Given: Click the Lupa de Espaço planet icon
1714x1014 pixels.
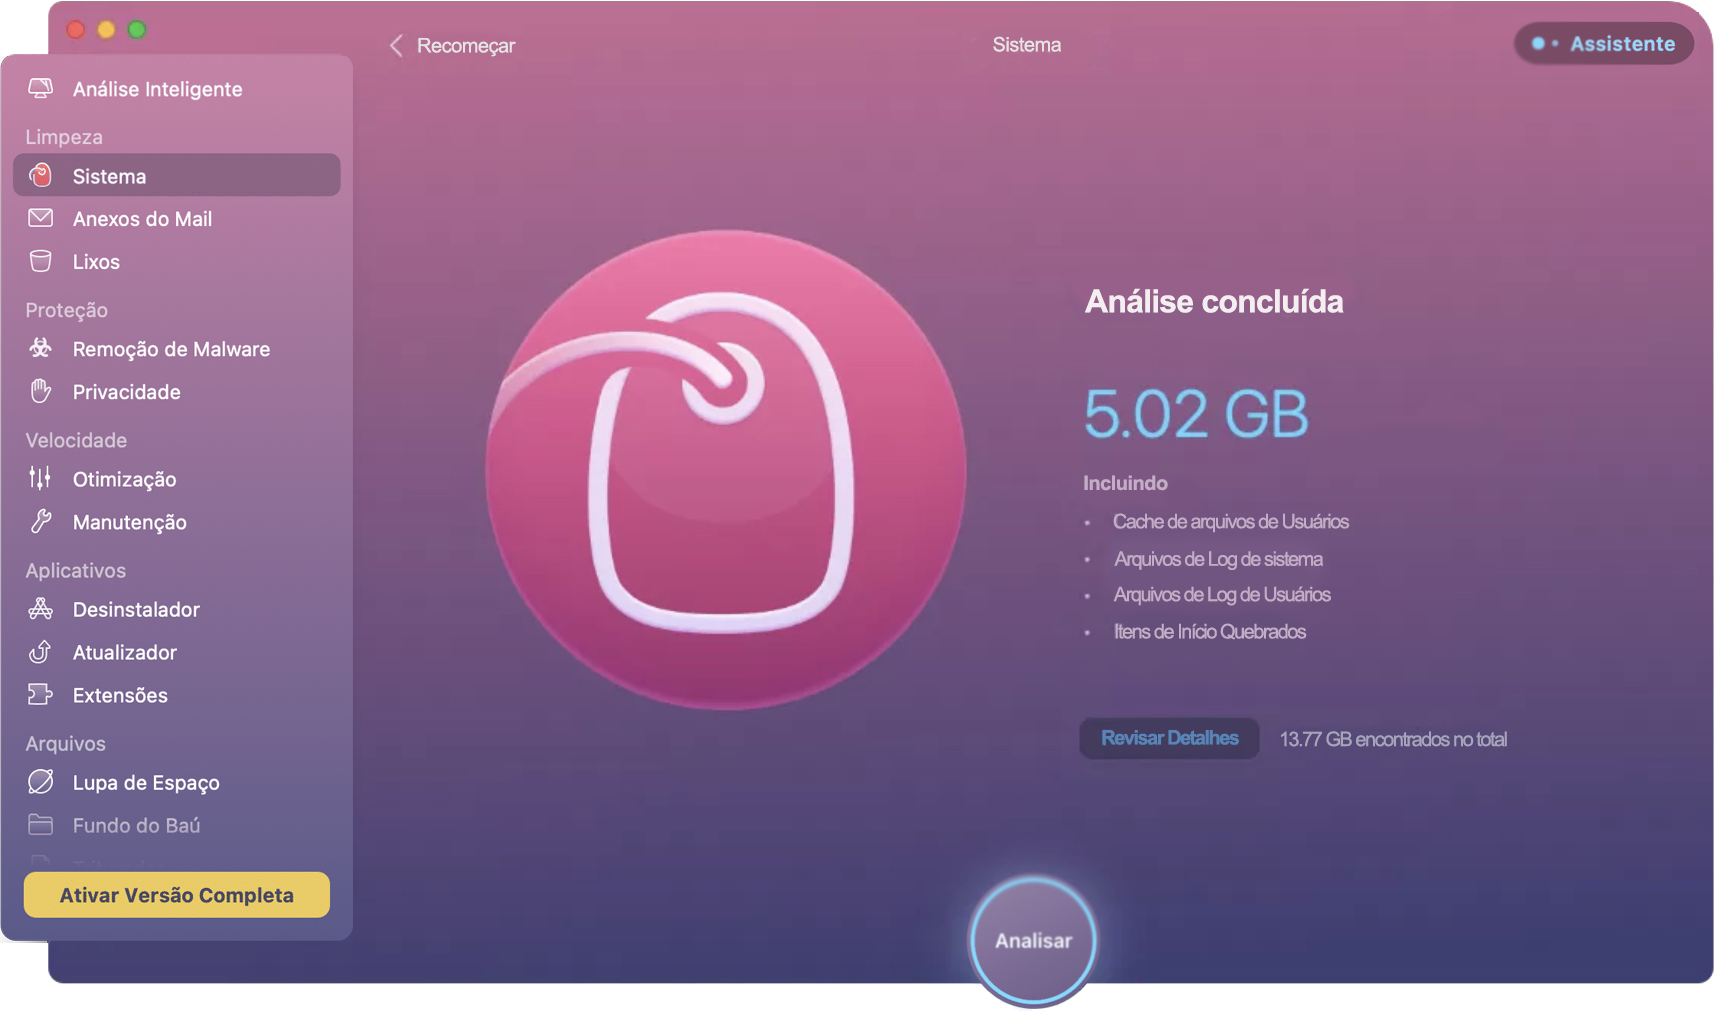Looking at the screenshot, I should [x=41, y=781].
